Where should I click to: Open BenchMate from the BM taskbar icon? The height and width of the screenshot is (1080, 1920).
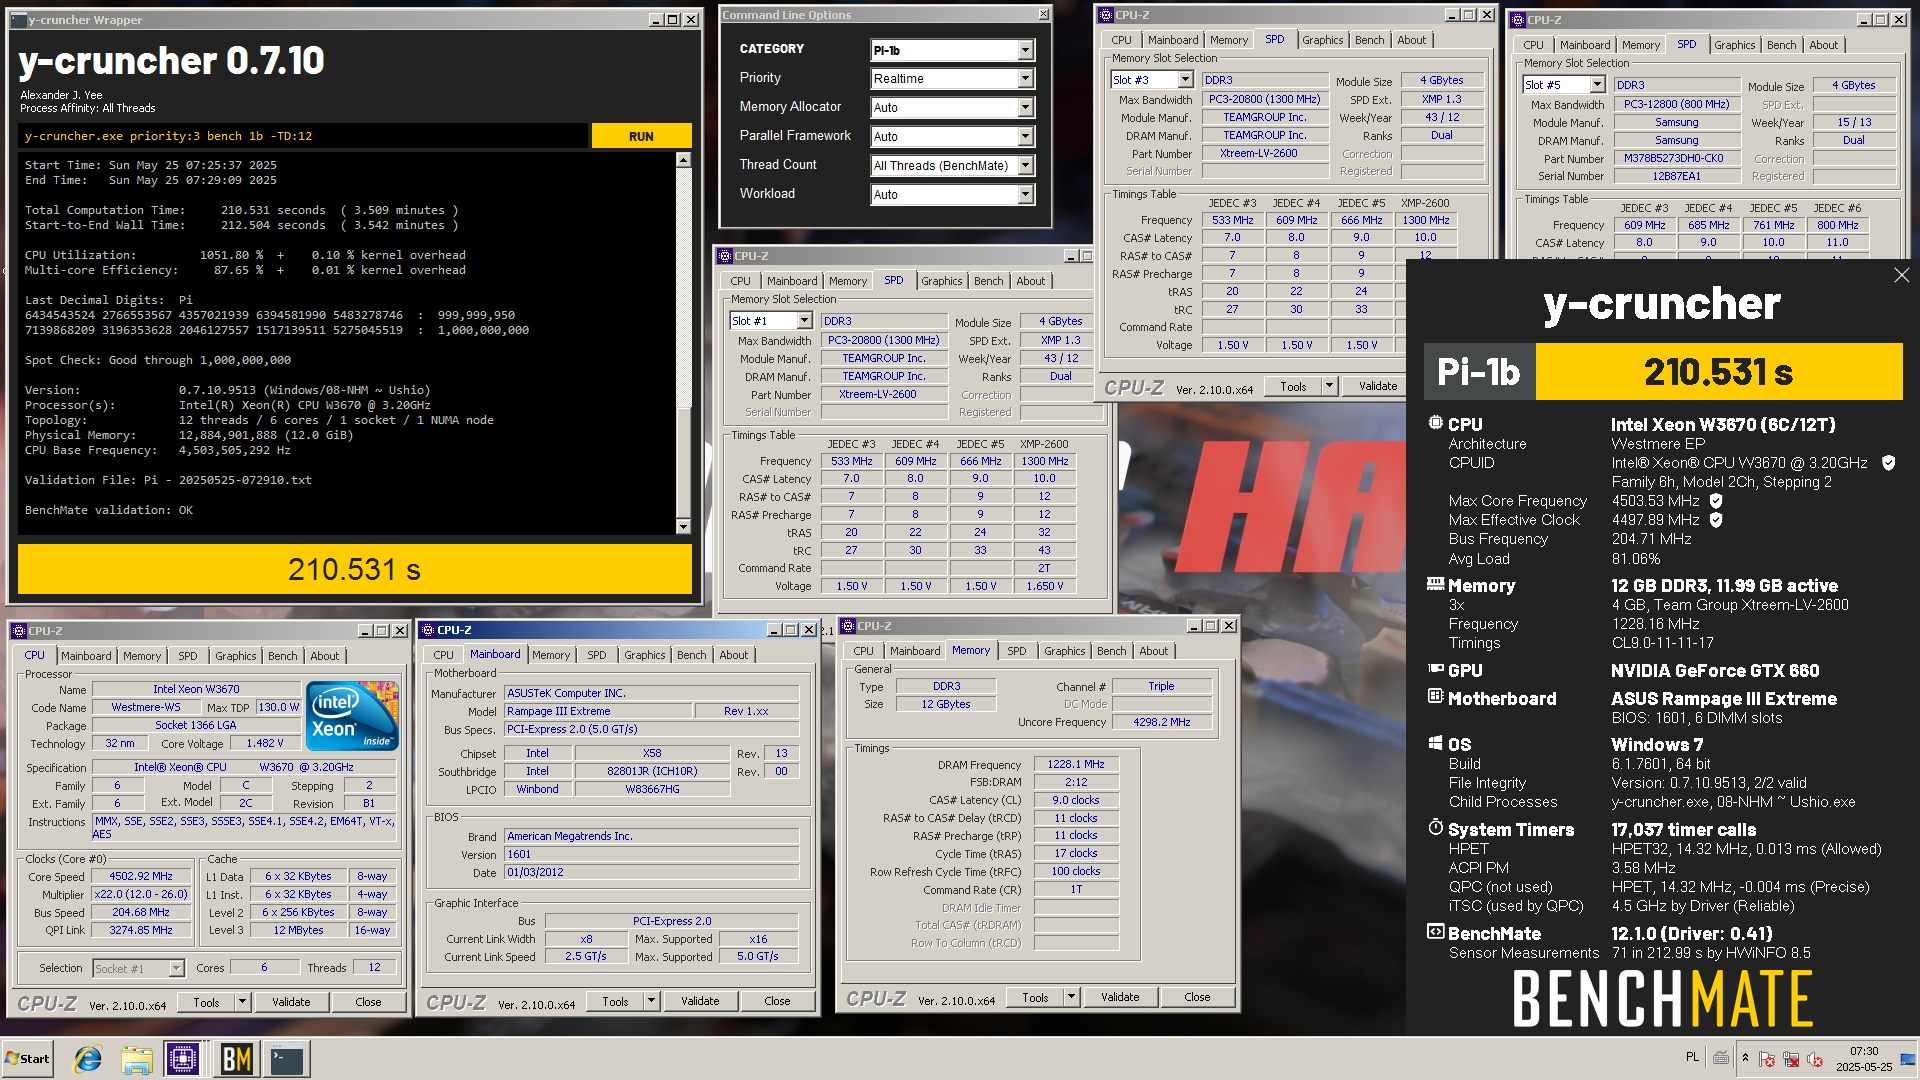click(x=237, y=1059)
